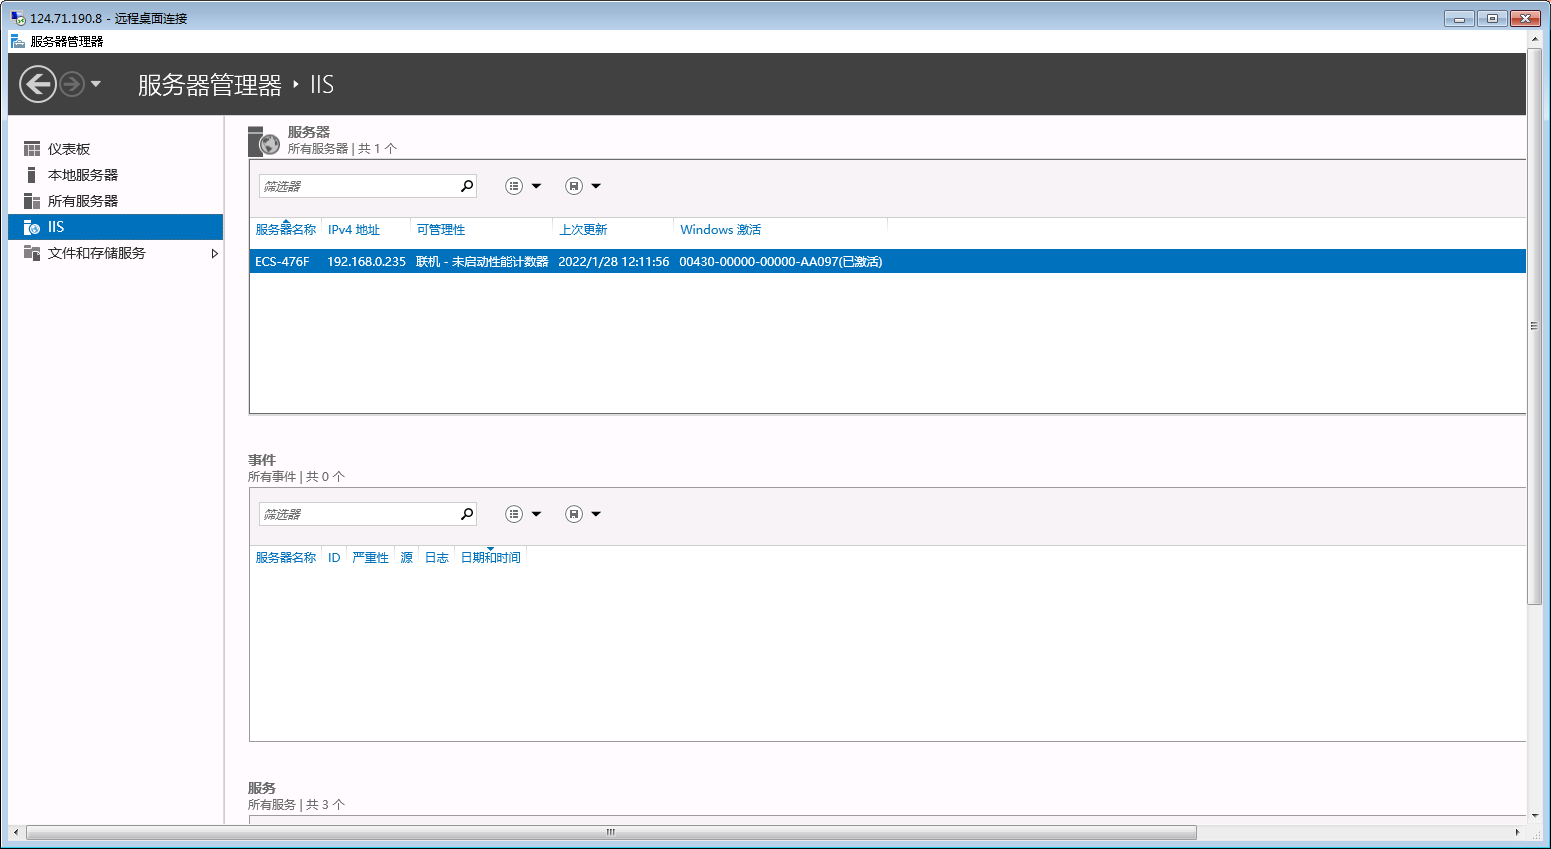Open the servers save-query dropdown arrow

coord(596,186)
